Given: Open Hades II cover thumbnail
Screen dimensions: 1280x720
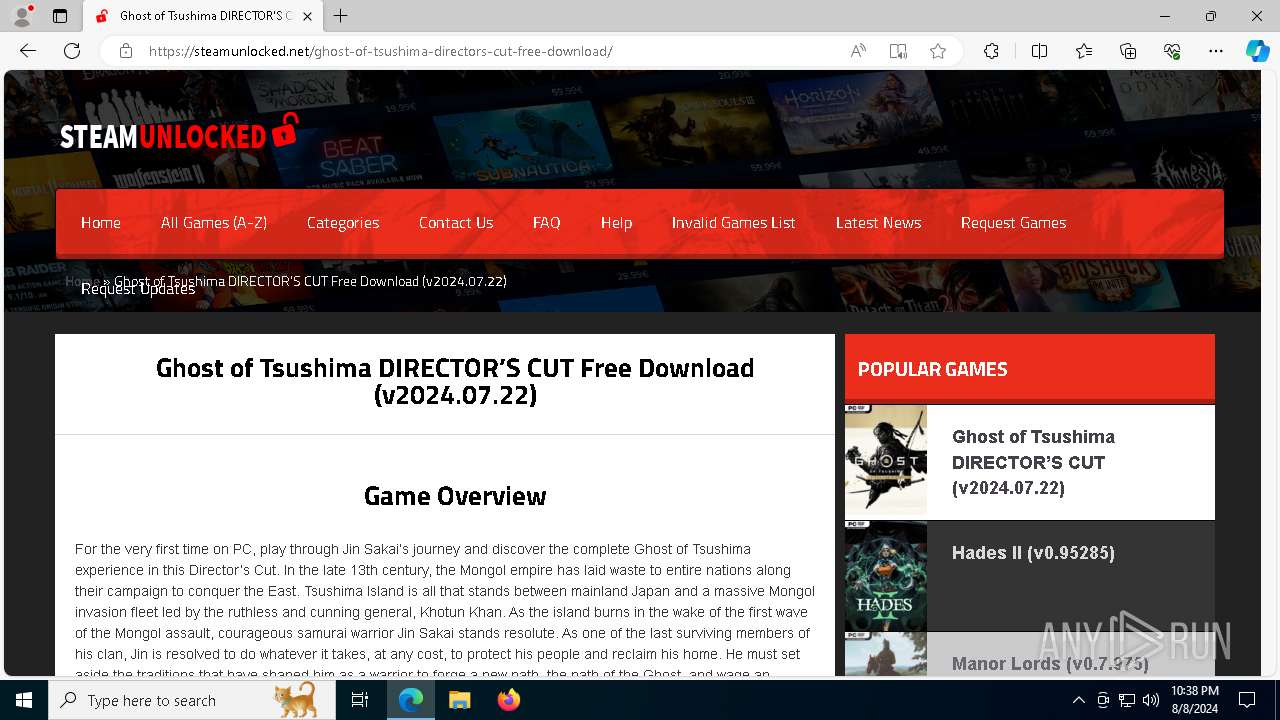Looking at the screenshot, I should tap(886, 576).
